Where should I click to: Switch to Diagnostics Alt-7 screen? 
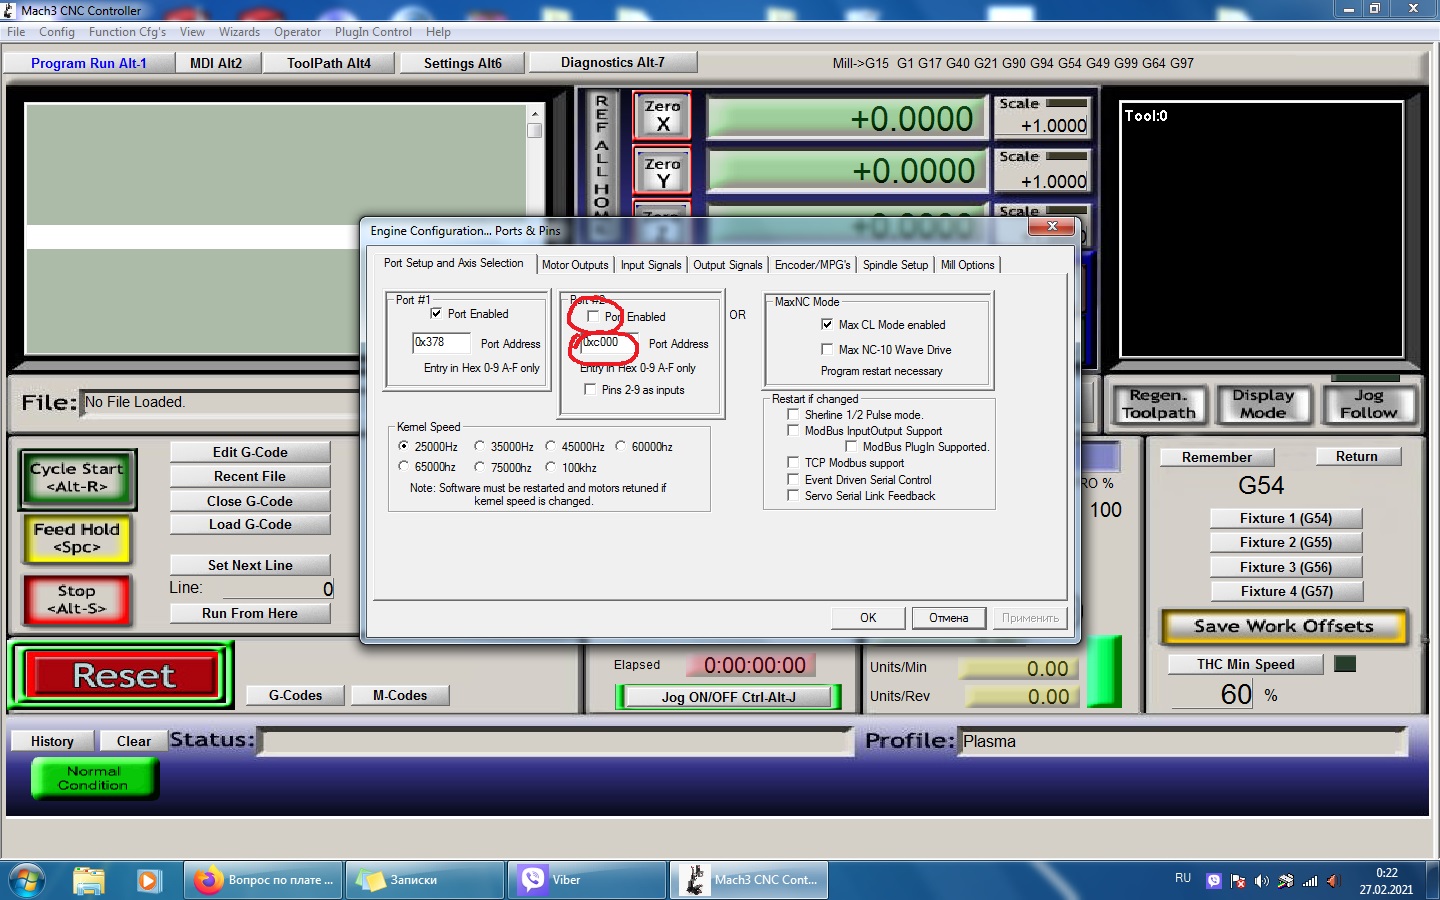pyautogui.click(x=613, y=62)
